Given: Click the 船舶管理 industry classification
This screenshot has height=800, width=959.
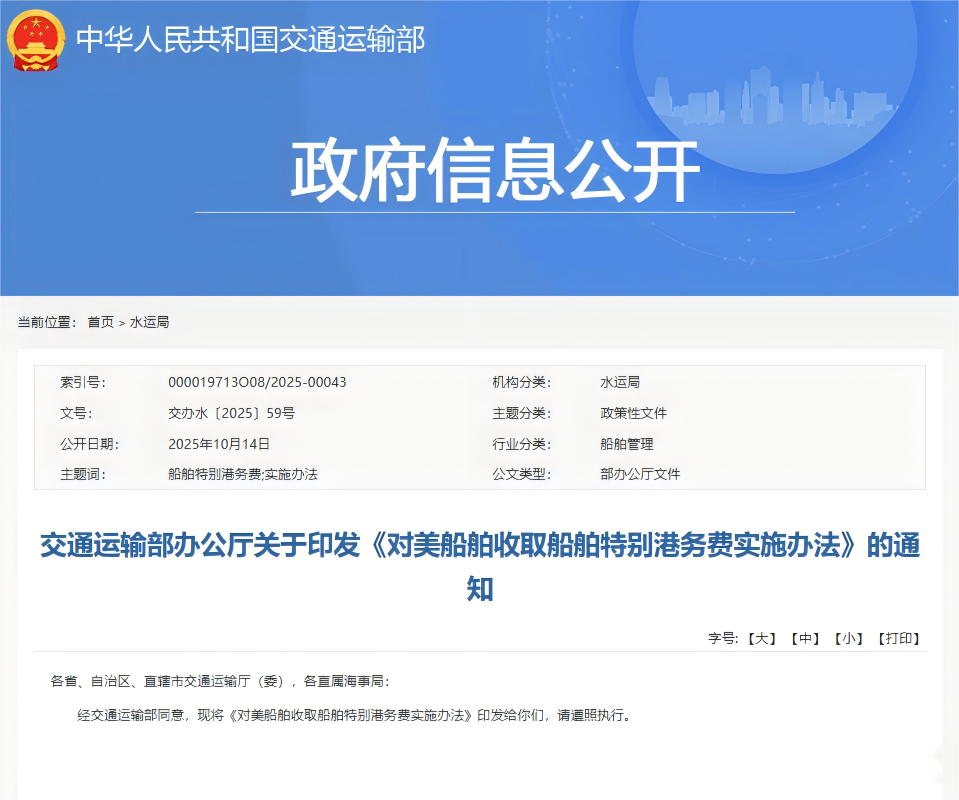Looking at the screenshot, I should tap(626, 443).
